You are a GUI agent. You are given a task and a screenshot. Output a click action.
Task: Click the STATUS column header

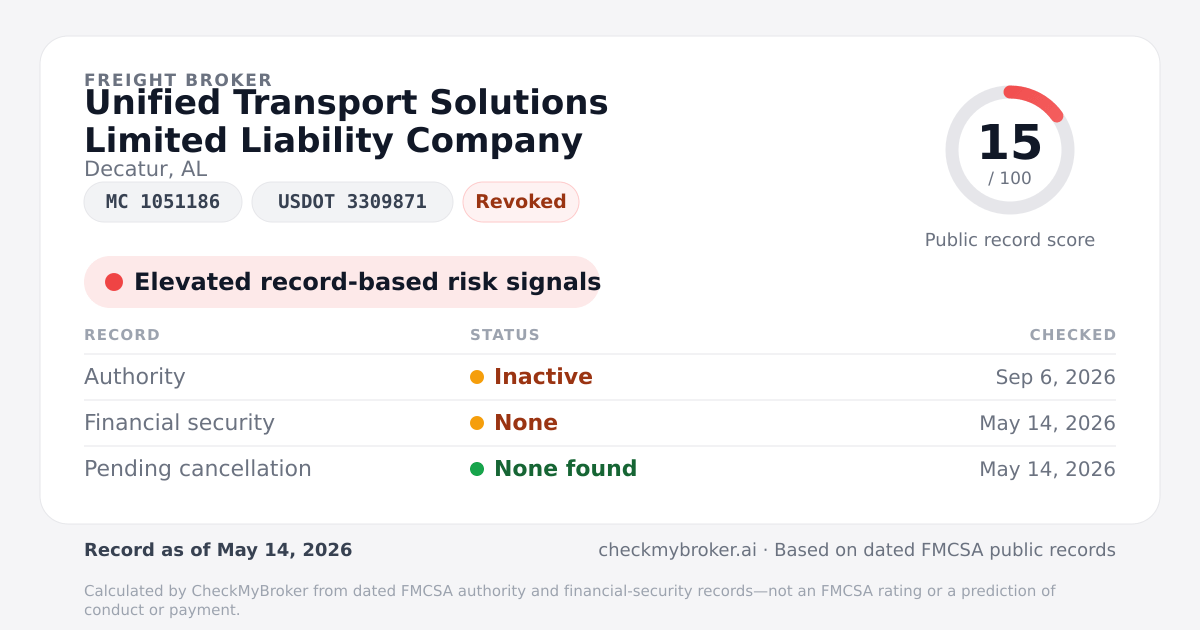pos(505,335)
